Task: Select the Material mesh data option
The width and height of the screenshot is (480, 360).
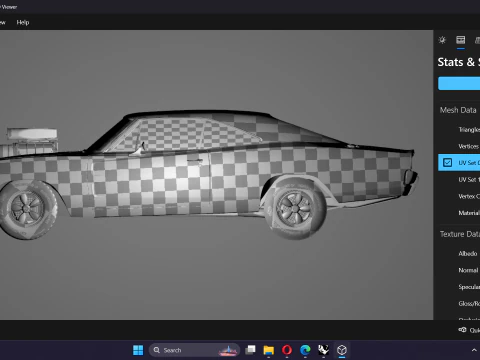Action: tap(469, 213)
